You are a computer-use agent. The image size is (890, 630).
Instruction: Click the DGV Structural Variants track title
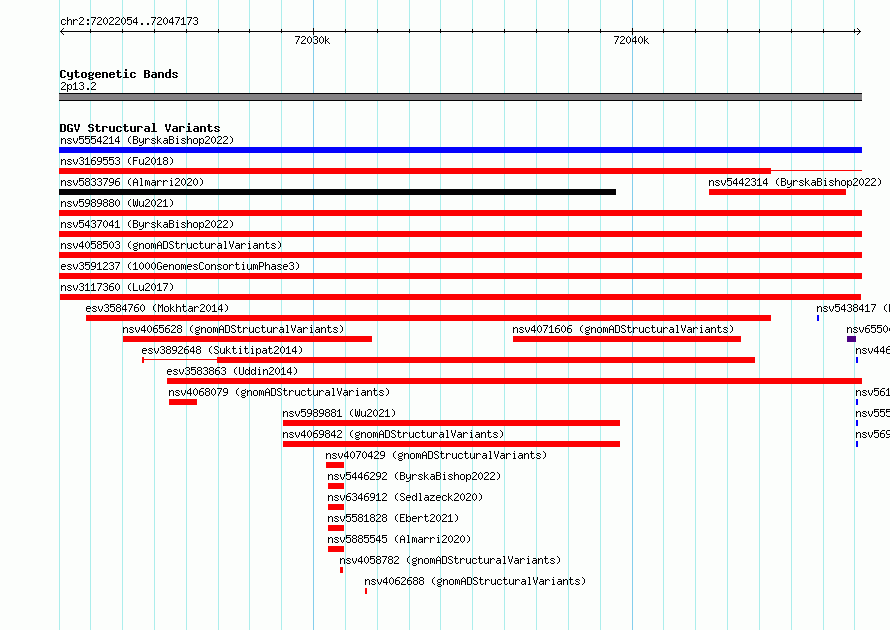click(x=140, y=128)
